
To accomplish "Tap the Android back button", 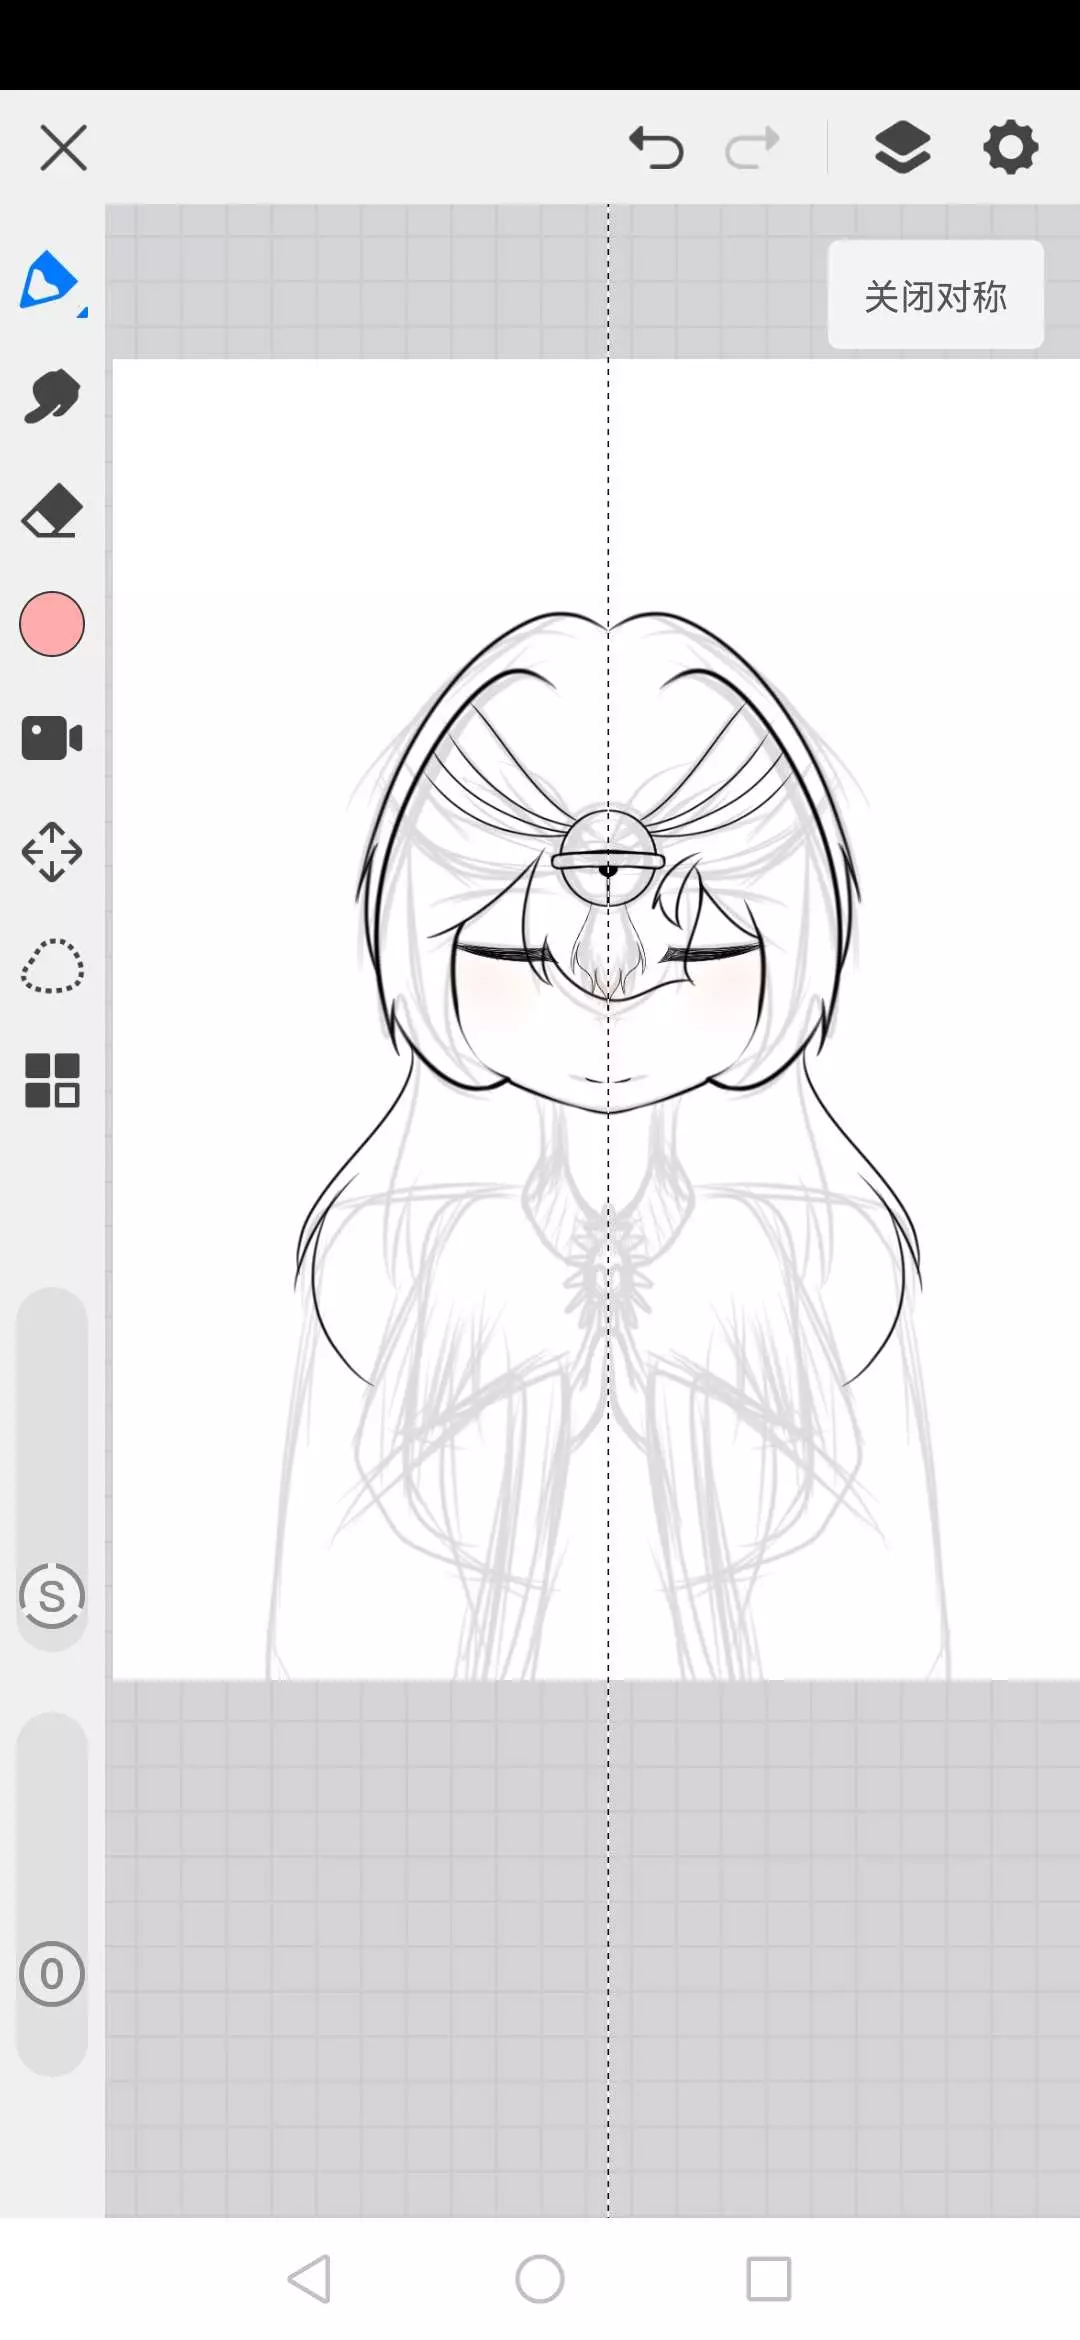I will point(309,2279).
